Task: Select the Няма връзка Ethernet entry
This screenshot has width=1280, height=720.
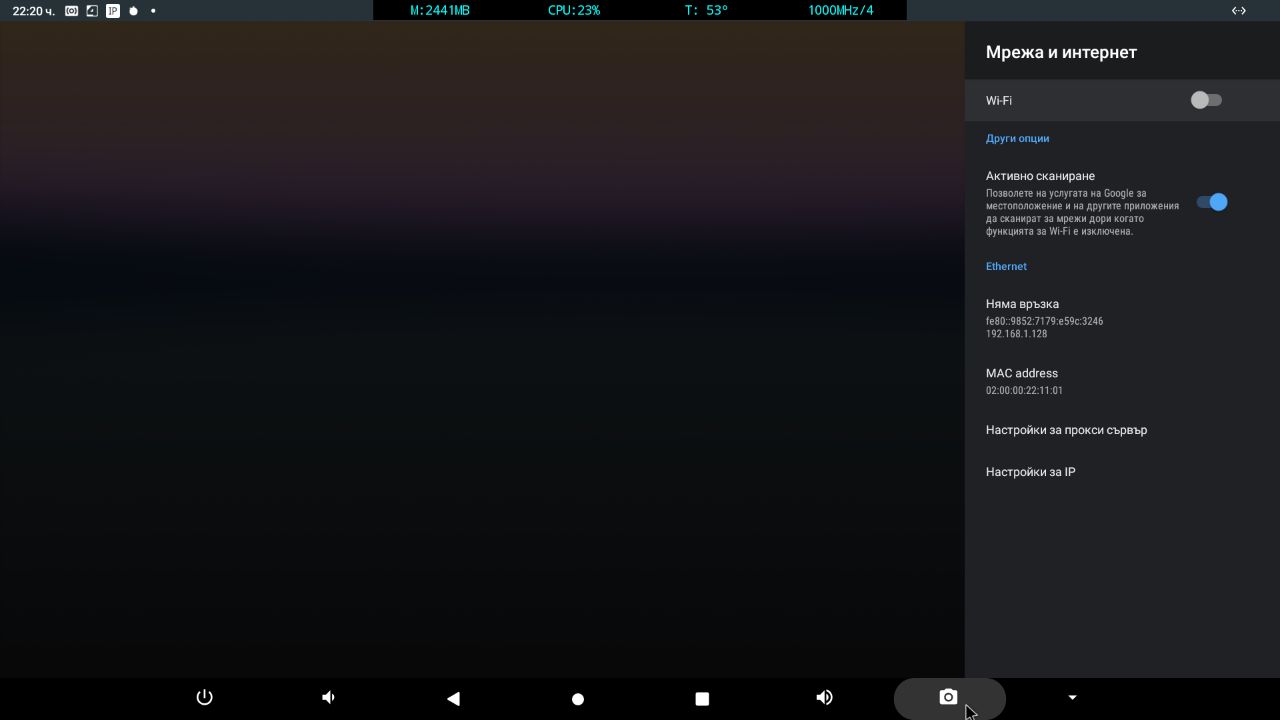Action: click(1122, 318)
